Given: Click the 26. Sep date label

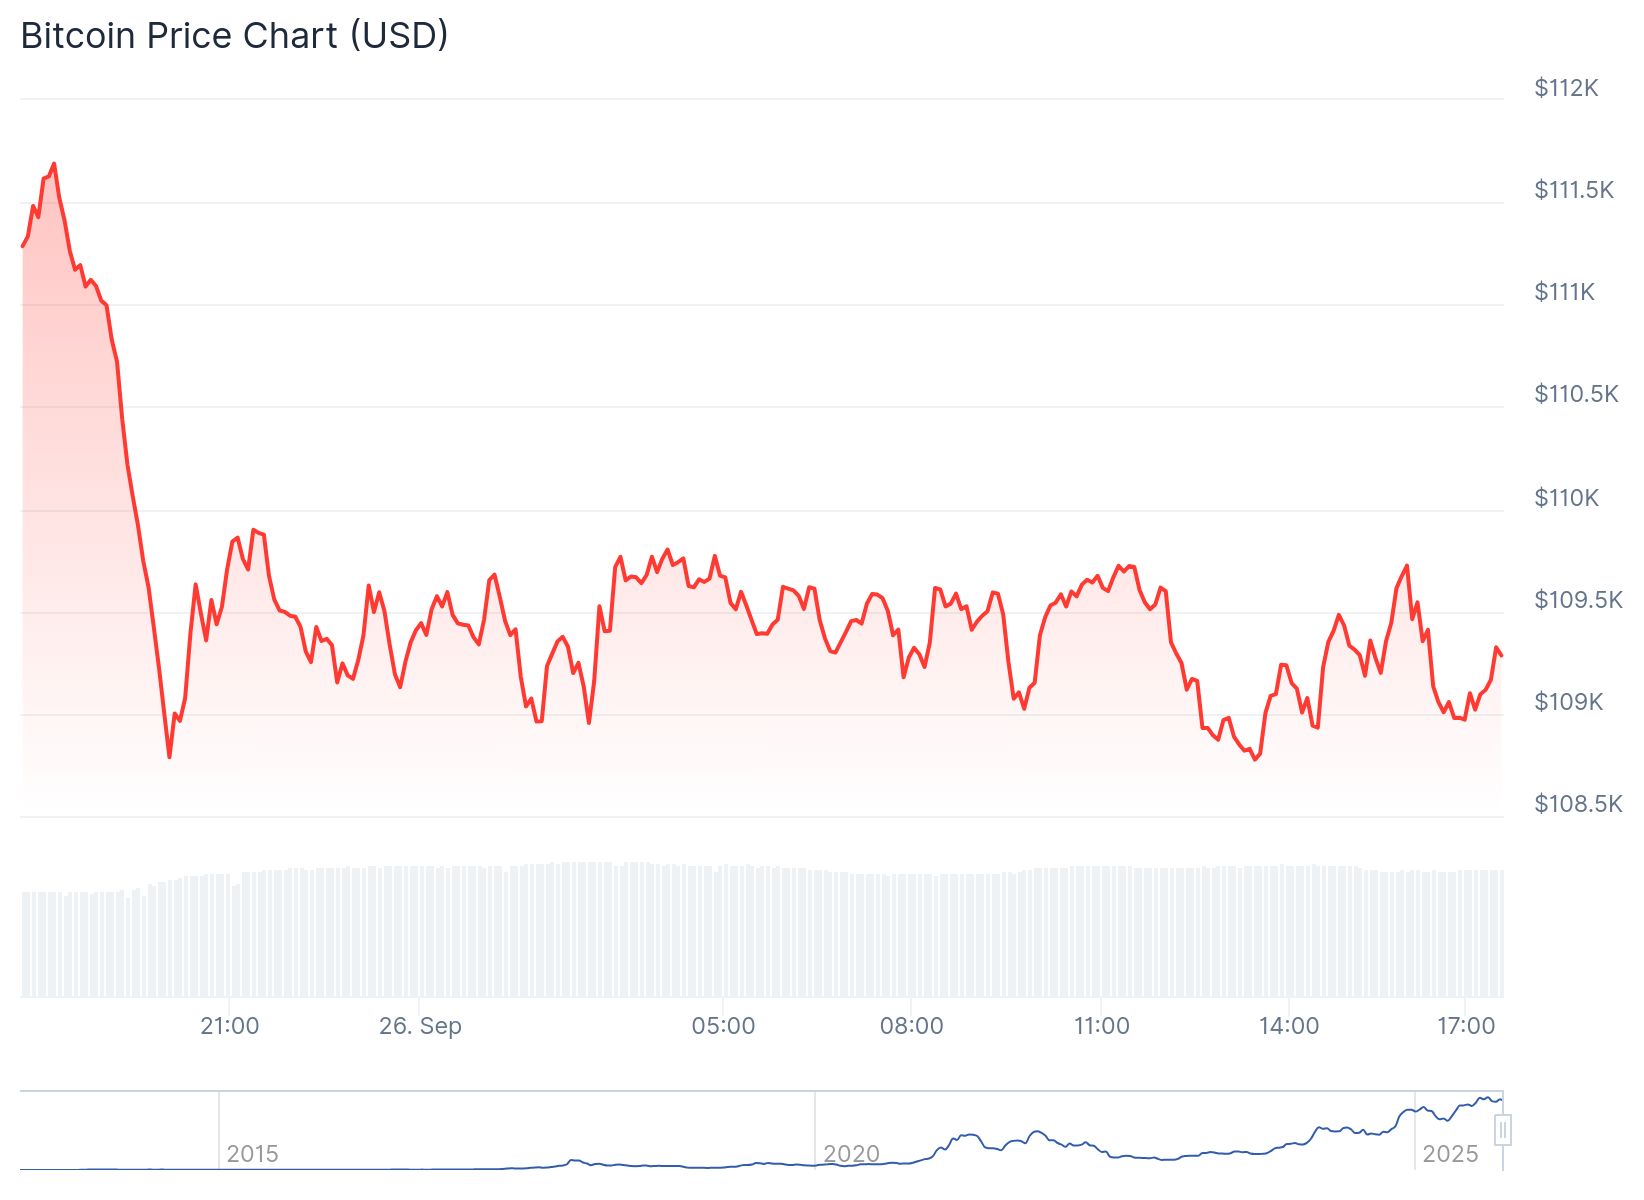Looking at the screenshot, I should pyautogui.click(x=420, y=1026).
